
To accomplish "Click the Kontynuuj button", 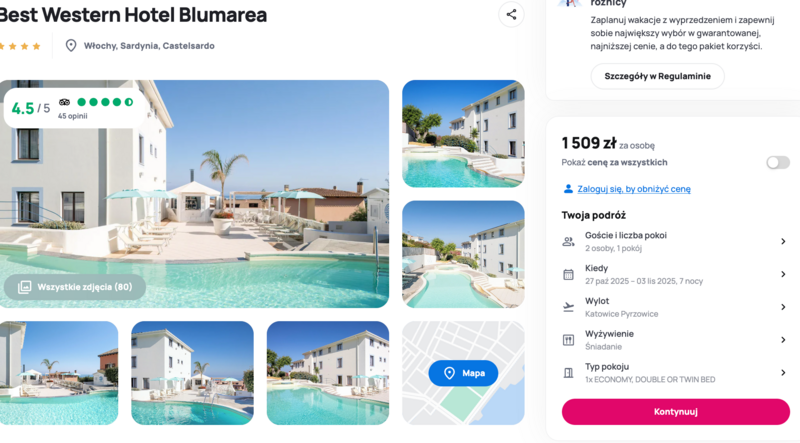I will 676,412.
